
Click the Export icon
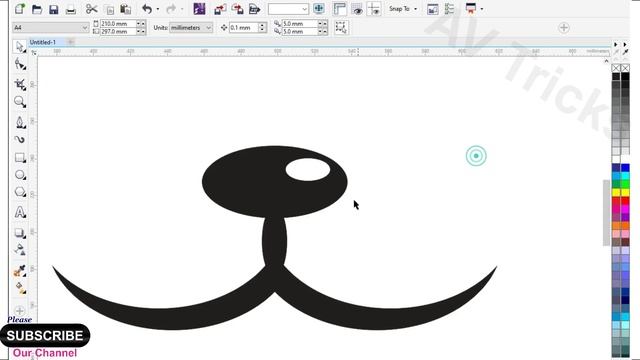[x=238, y=9]
